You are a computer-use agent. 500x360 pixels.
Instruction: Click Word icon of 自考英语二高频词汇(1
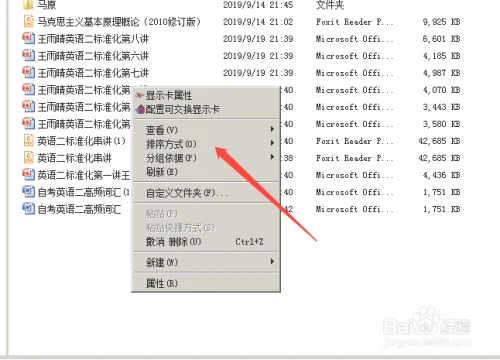(x=29, y=192)
